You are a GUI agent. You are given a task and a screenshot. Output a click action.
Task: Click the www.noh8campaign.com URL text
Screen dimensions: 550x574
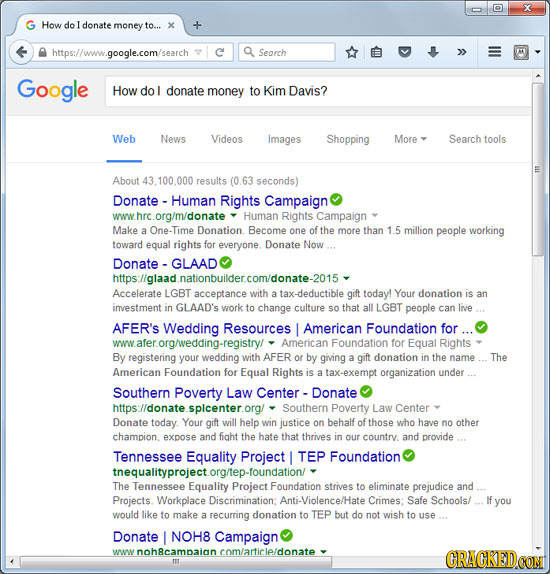[214, 551]
